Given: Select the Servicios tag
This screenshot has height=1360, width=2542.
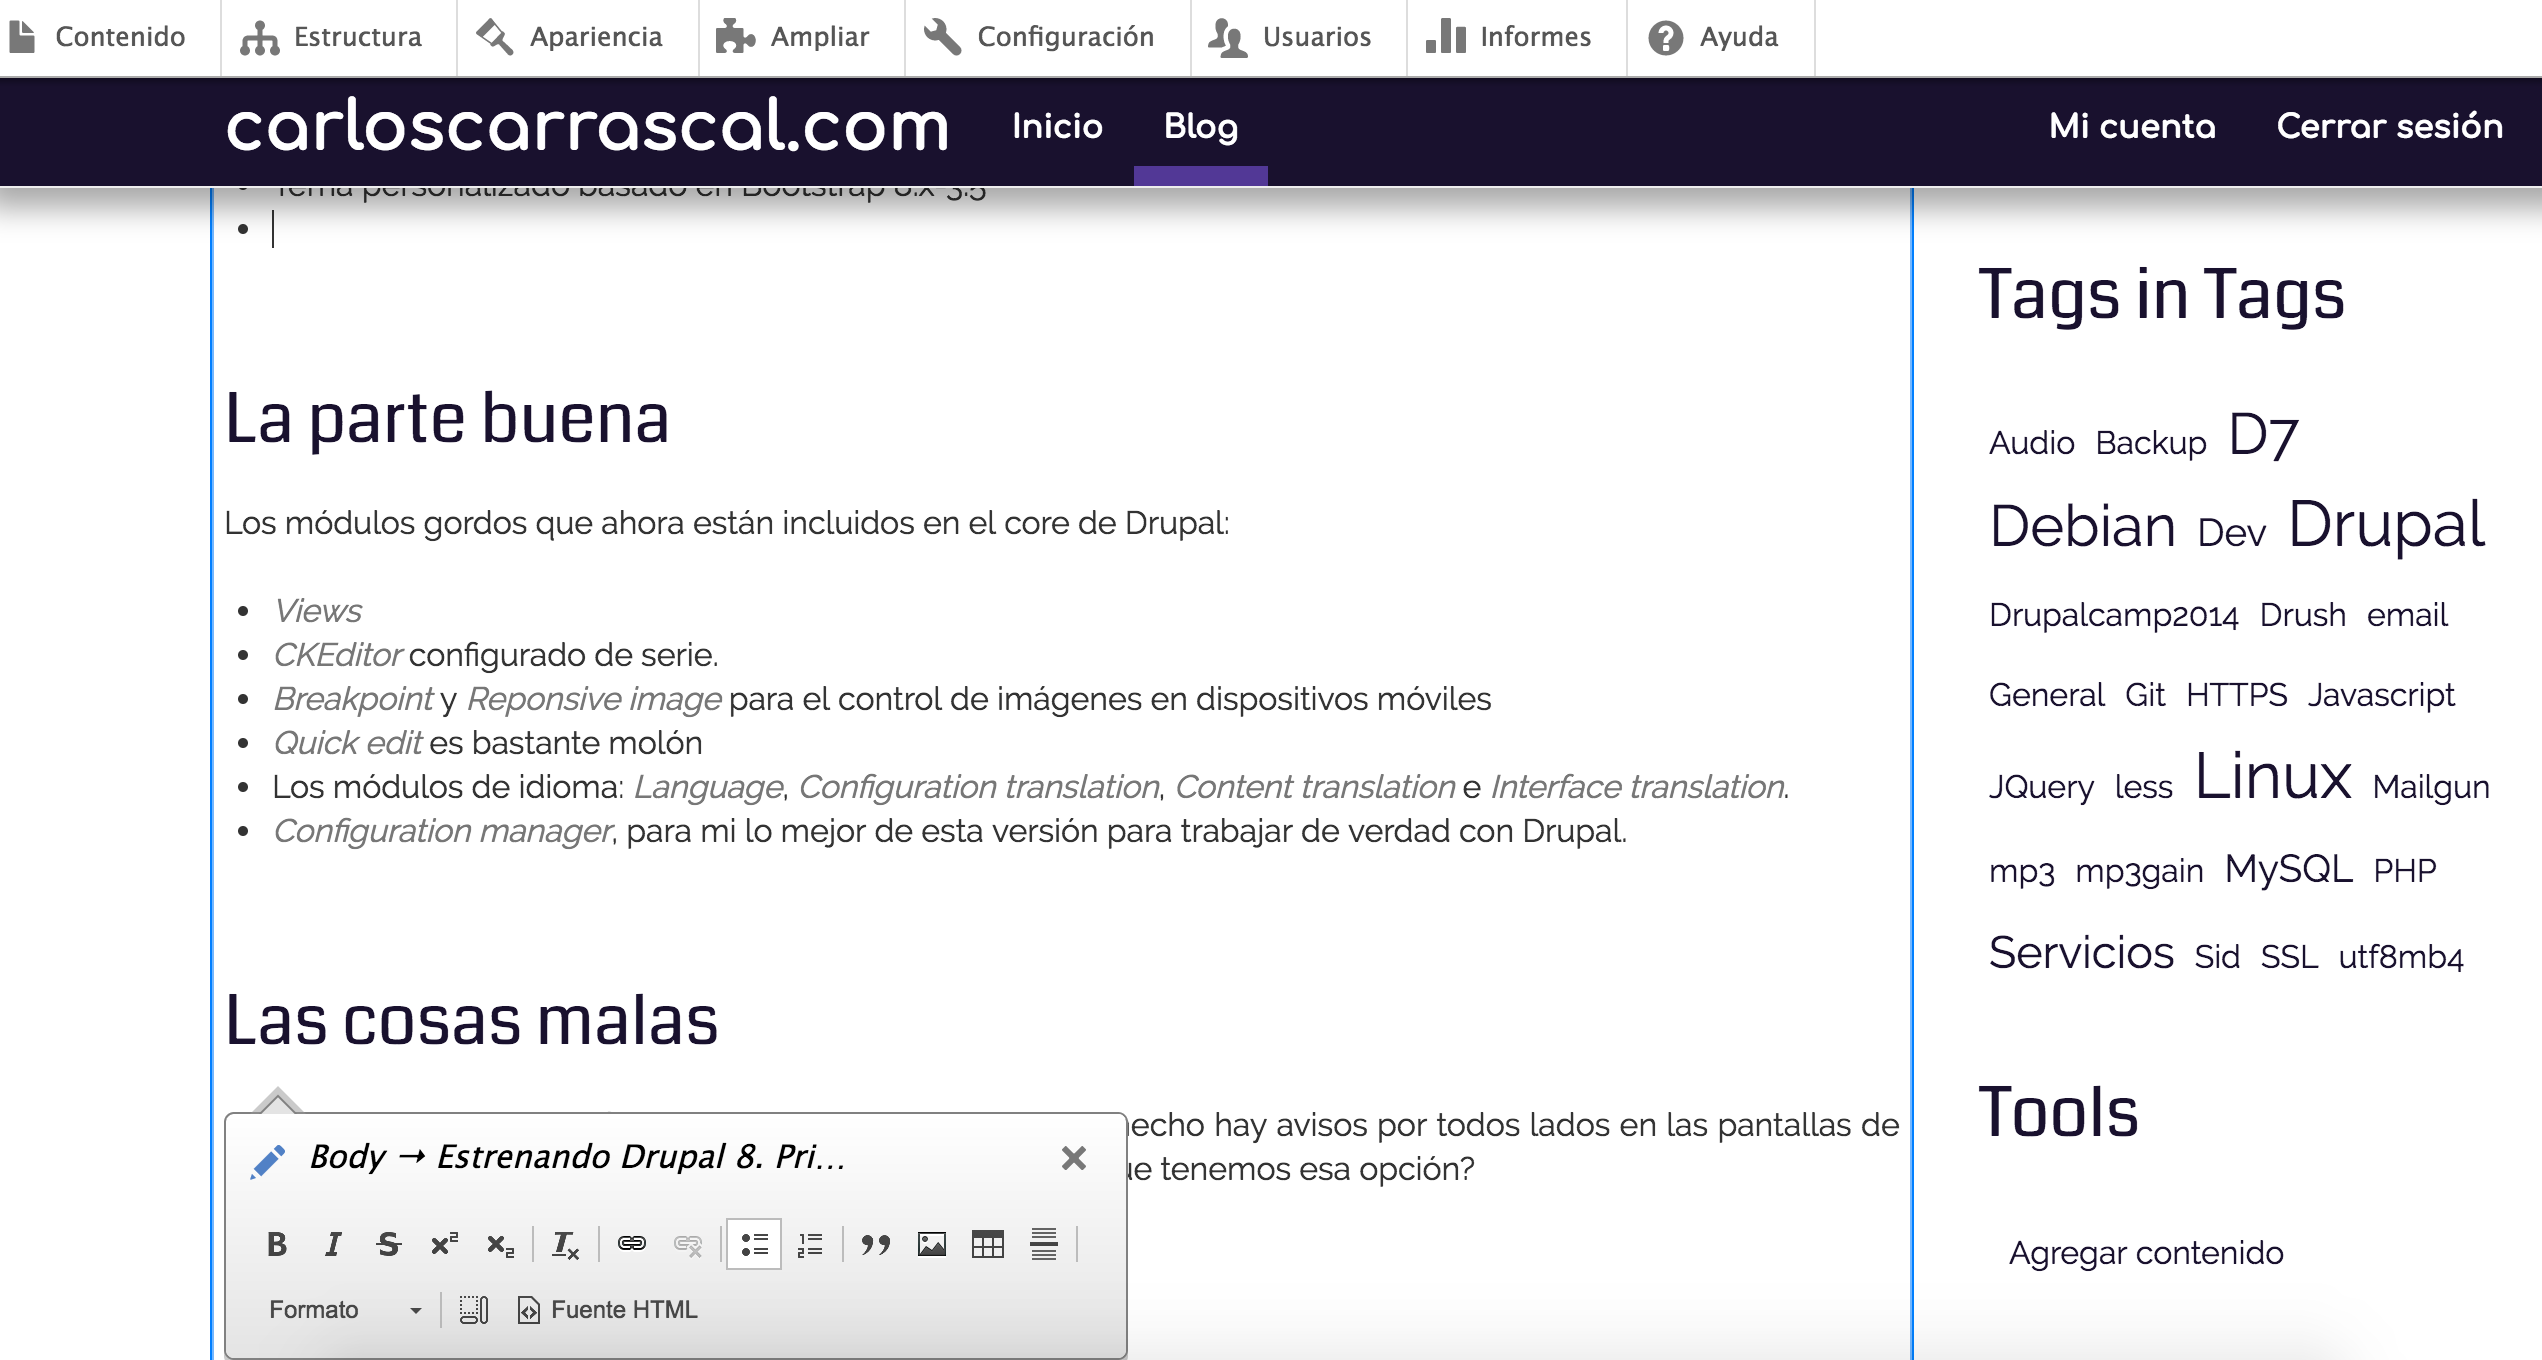Looking at the screenshot, I should pos(2081,952).
